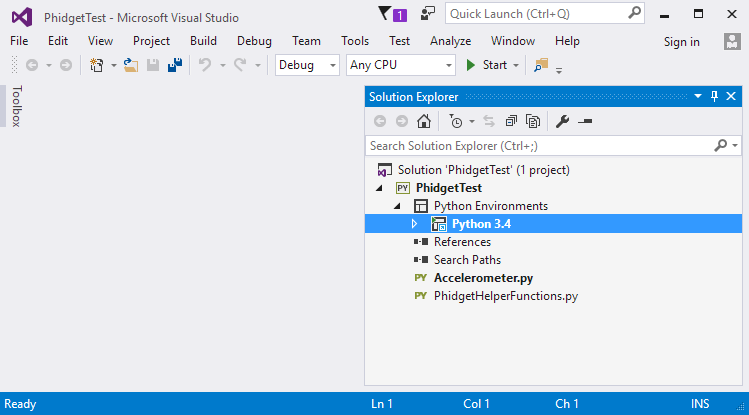Image resolution: width=749 pixels, height=415 pixels.
Task: Click the Navigate Backward toolbar button
Action: [32, 65]
